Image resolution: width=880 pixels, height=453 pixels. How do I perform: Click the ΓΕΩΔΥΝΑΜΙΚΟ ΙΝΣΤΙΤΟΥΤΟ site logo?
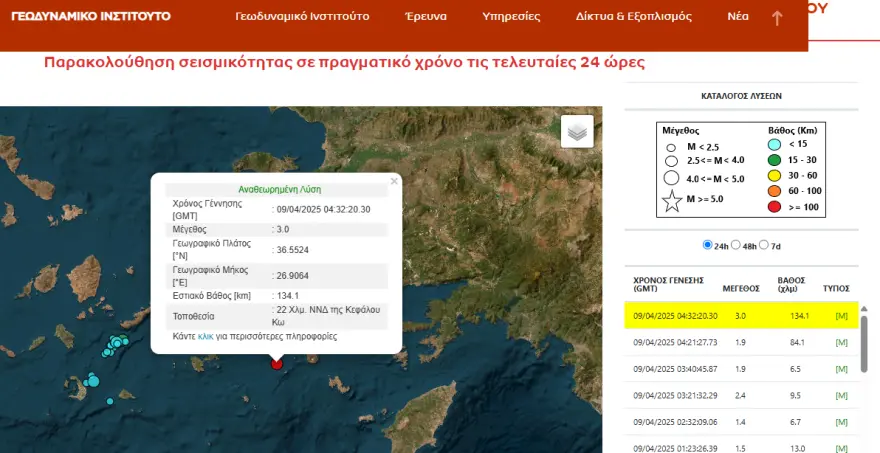[90, 17]
